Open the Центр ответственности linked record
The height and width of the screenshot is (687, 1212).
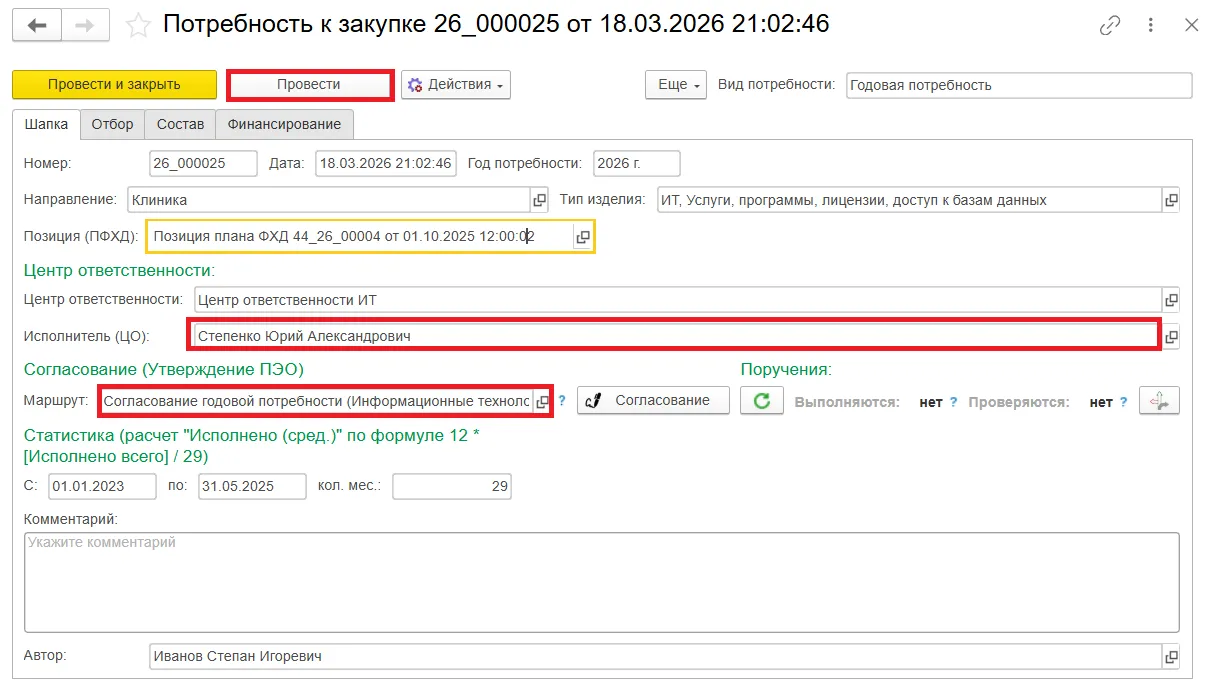[1171, 299]
